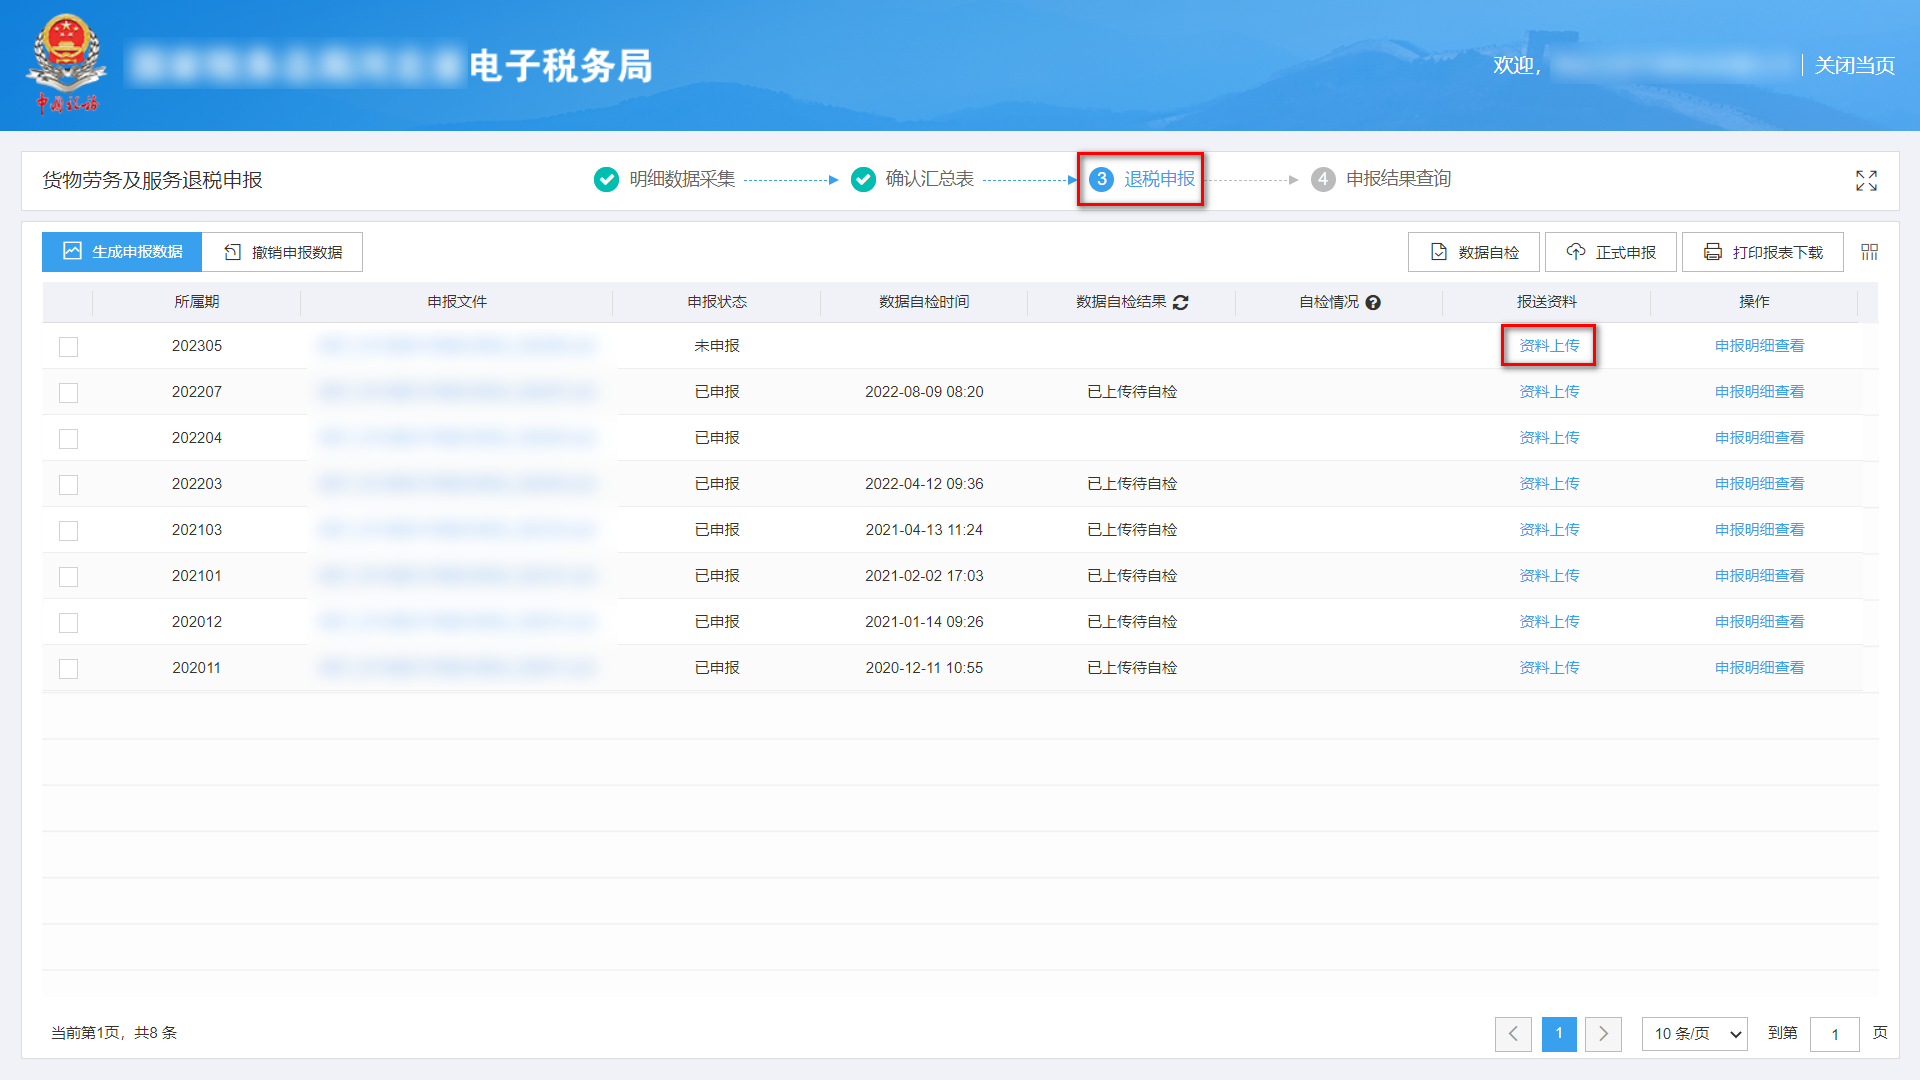Check the checkbox for period 202011
Viewport: 1920px width, 1080px height.
pyautogui.click(x=68, y=668)
